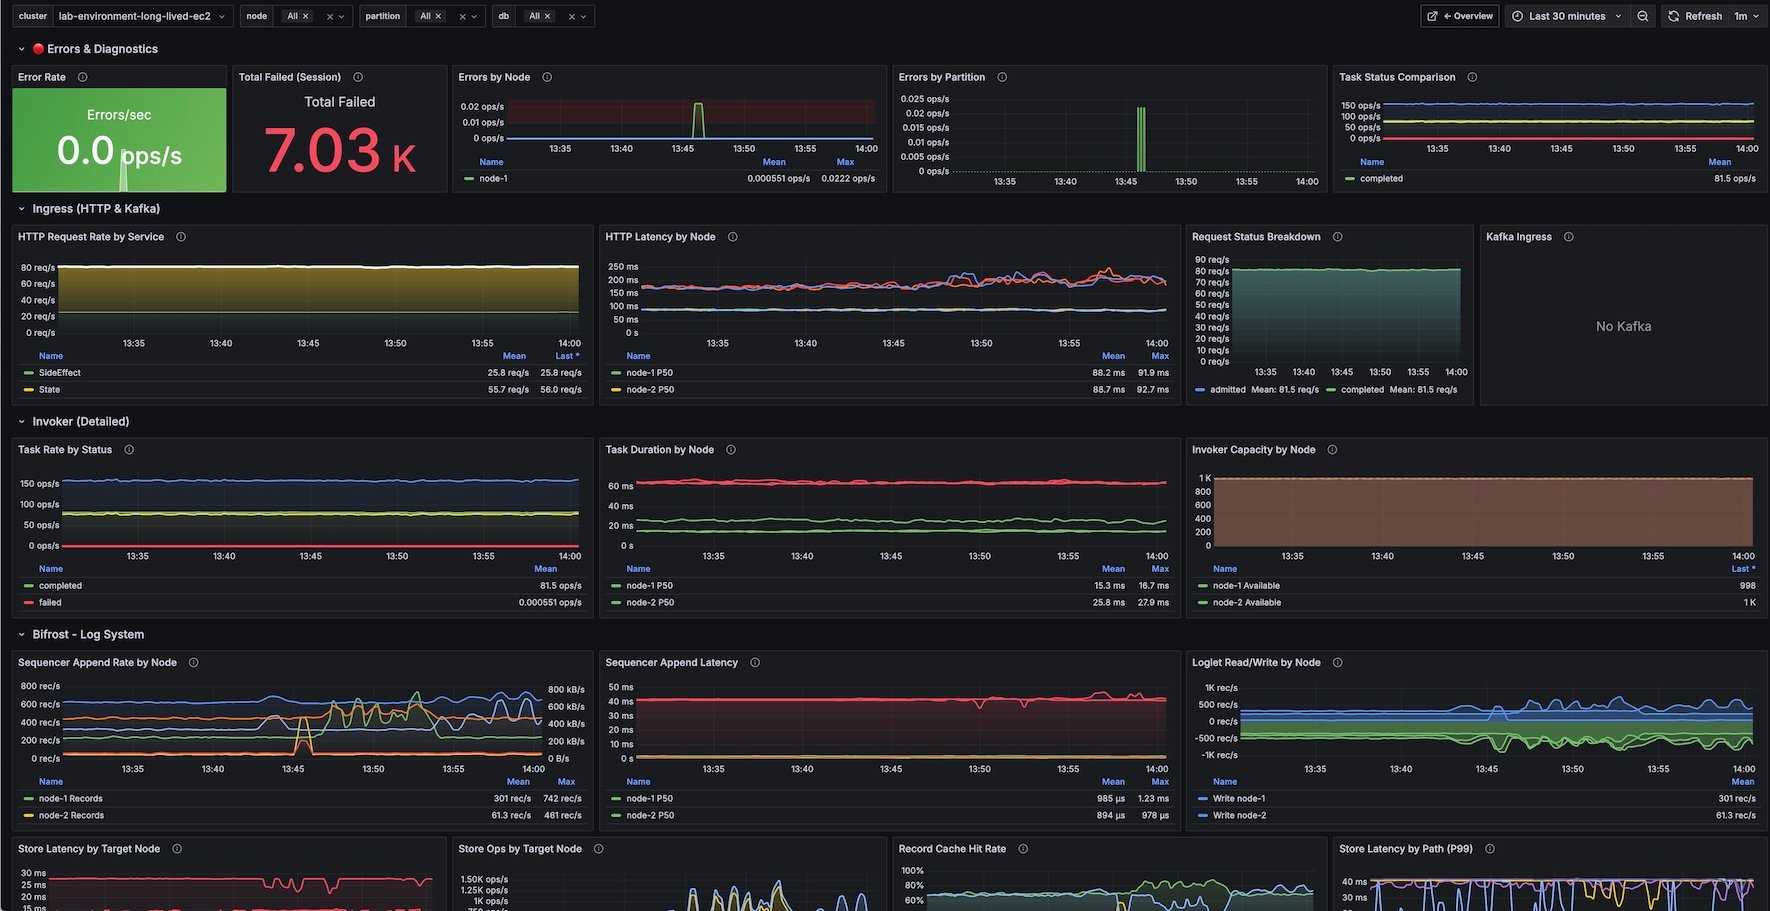Sort Invoker Capacity legend by Last

(x=1743, y=569)
